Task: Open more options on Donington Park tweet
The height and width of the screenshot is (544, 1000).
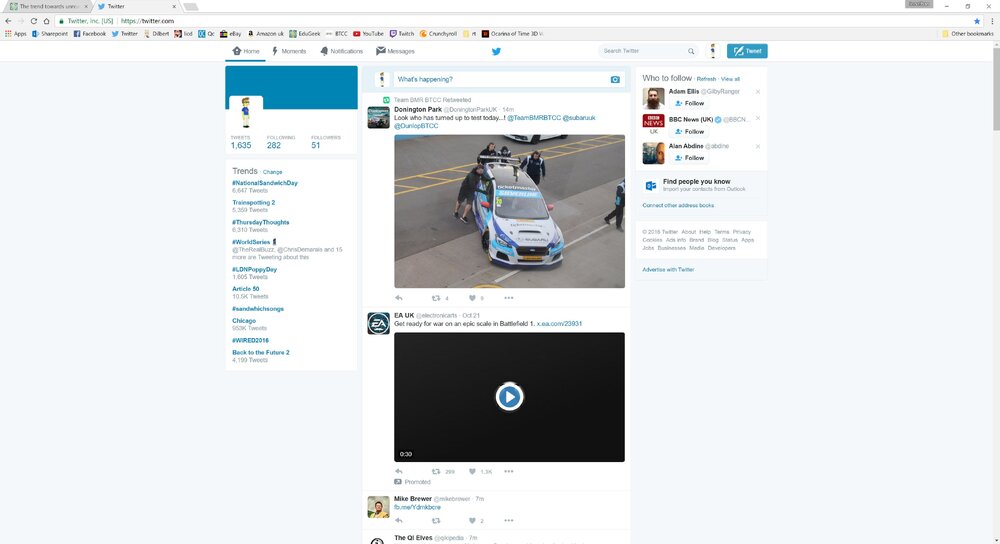Action: (508, 298)
